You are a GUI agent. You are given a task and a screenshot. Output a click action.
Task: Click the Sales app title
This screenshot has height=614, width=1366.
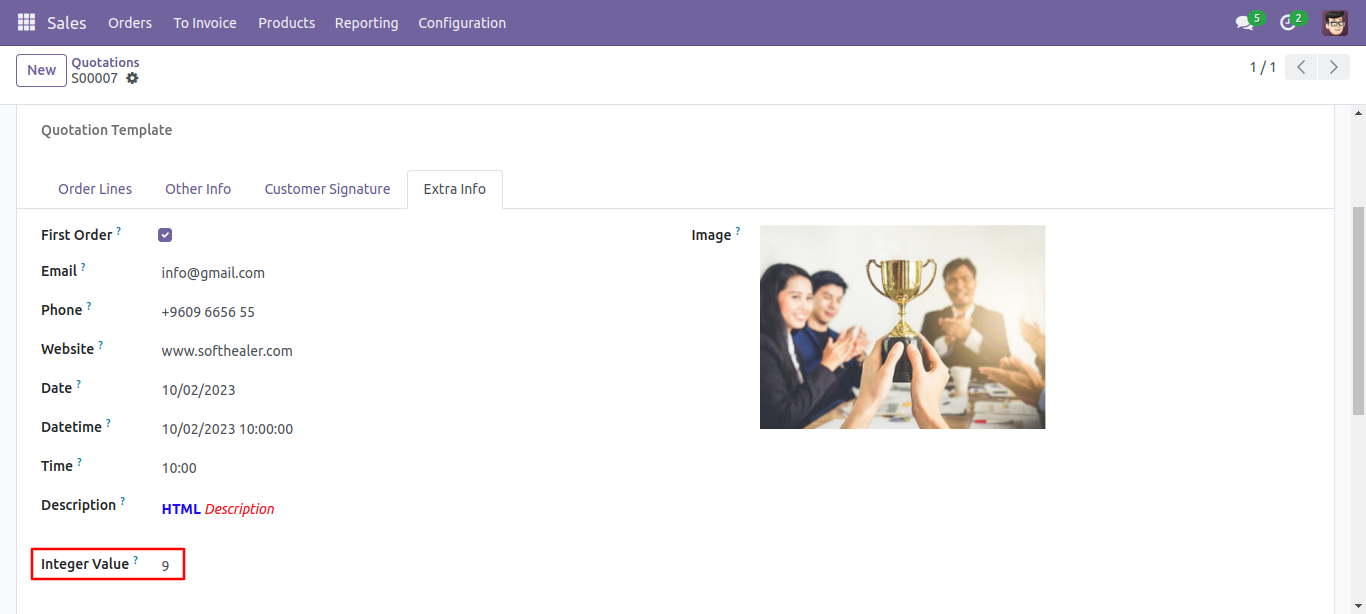click(67, 22)
